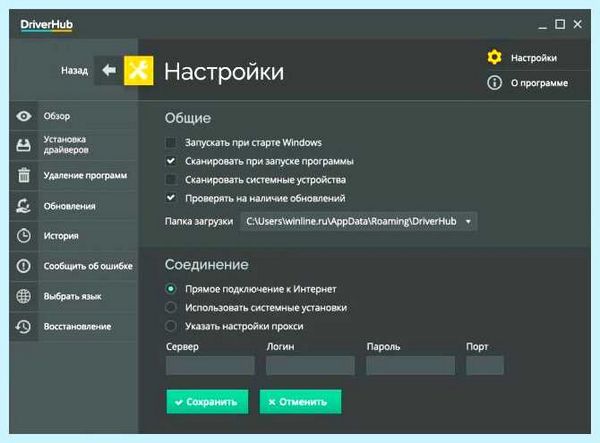Open Выбрать язык sidebar item

tap(73, 296)
